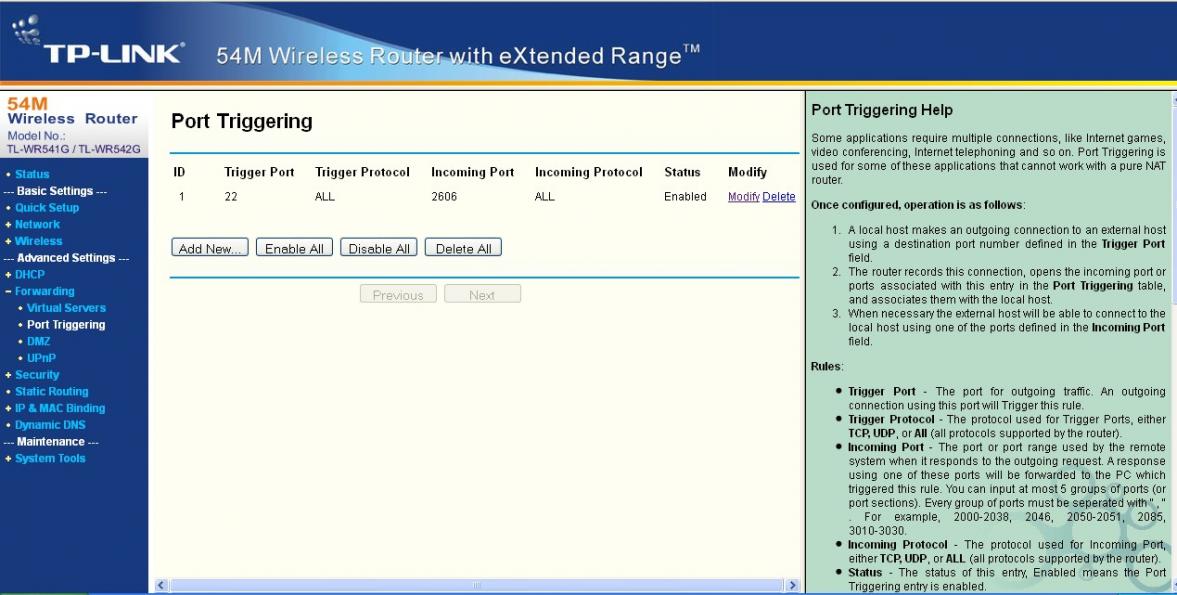Open Dynamic DNS settings page
The image size is (1177, 595).
tap(50, 425)
